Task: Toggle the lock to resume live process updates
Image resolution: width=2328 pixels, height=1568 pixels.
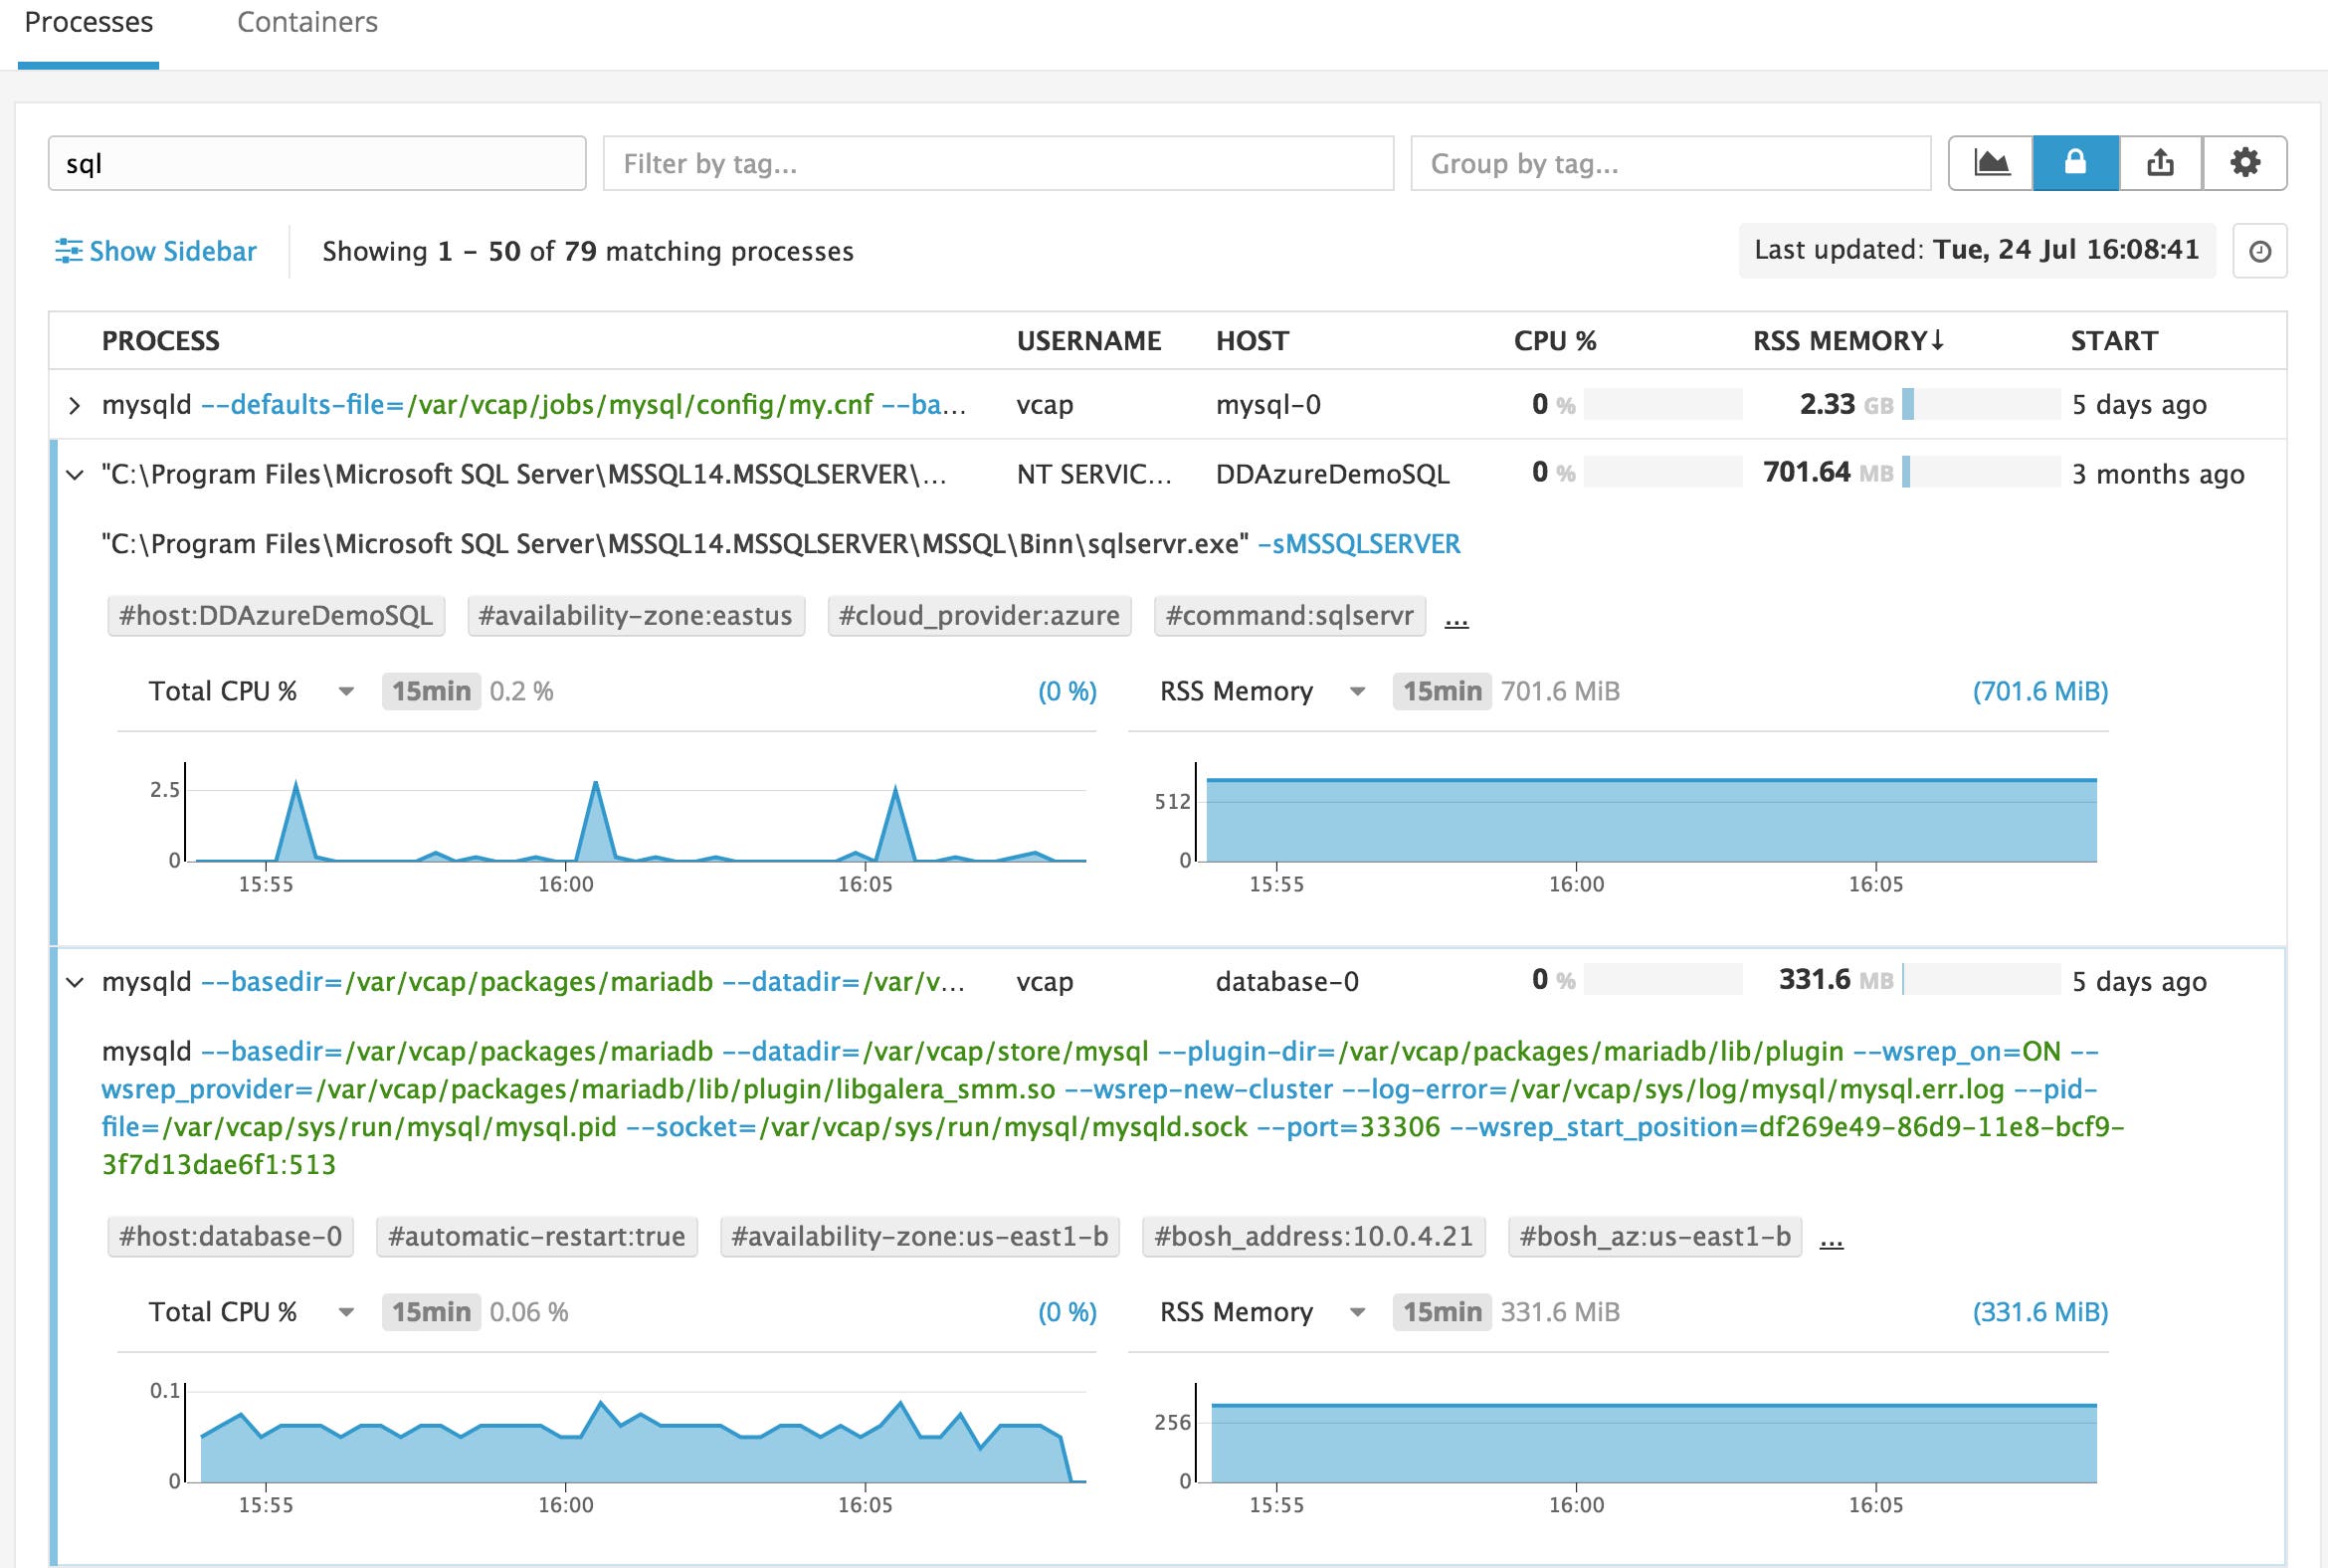Action: [x=2074, y=162]
